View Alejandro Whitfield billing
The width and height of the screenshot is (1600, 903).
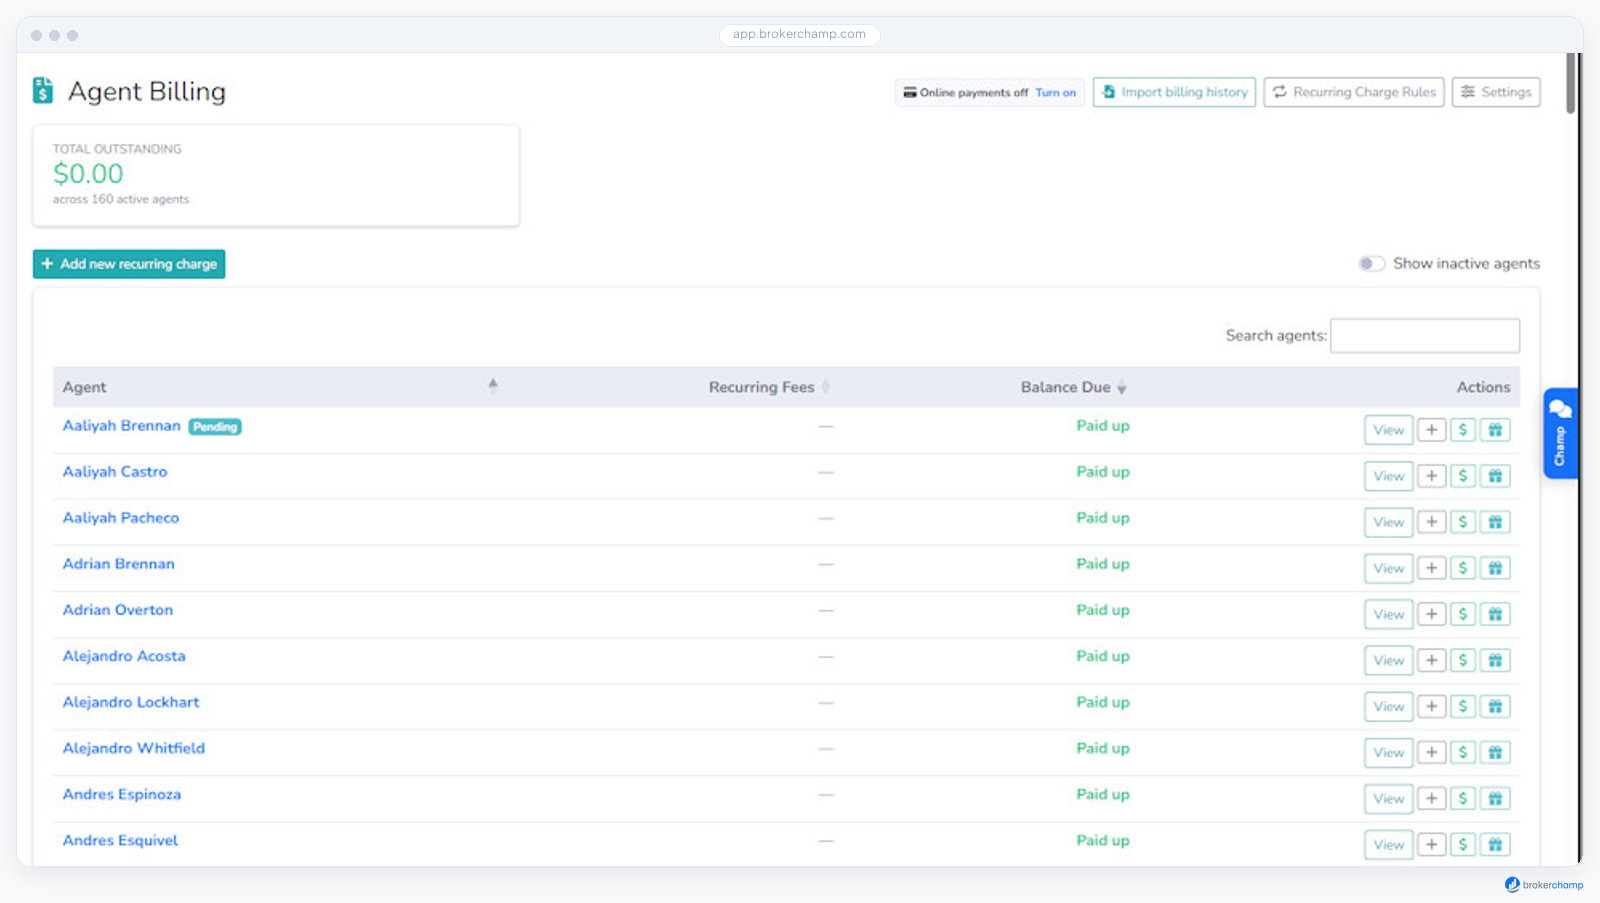click(1388, 752)
